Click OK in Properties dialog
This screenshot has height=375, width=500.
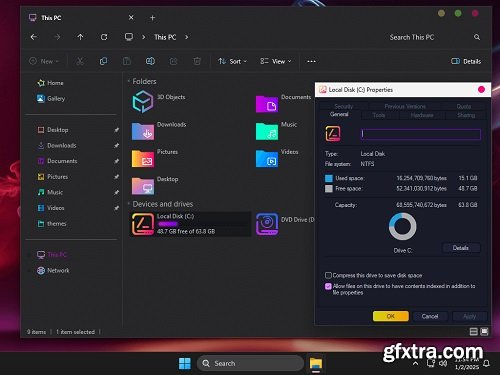pos(391,316)
